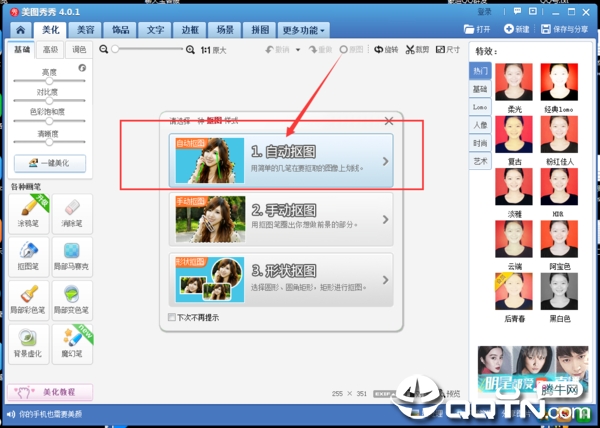The height and width of the screenshot is (428, 600).
Task: Click the 亮度 brightness slider handle
Action: [49, 81]
